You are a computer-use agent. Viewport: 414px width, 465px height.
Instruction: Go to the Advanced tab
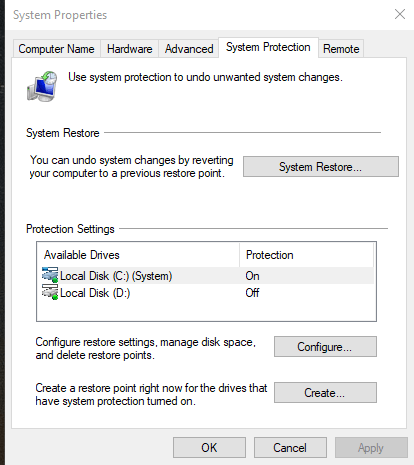tap(189, 49)
